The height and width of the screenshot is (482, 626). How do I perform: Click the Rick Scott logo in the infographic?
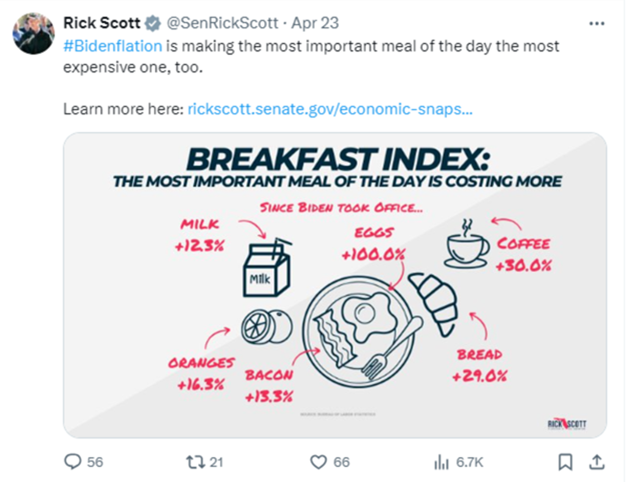567,424
